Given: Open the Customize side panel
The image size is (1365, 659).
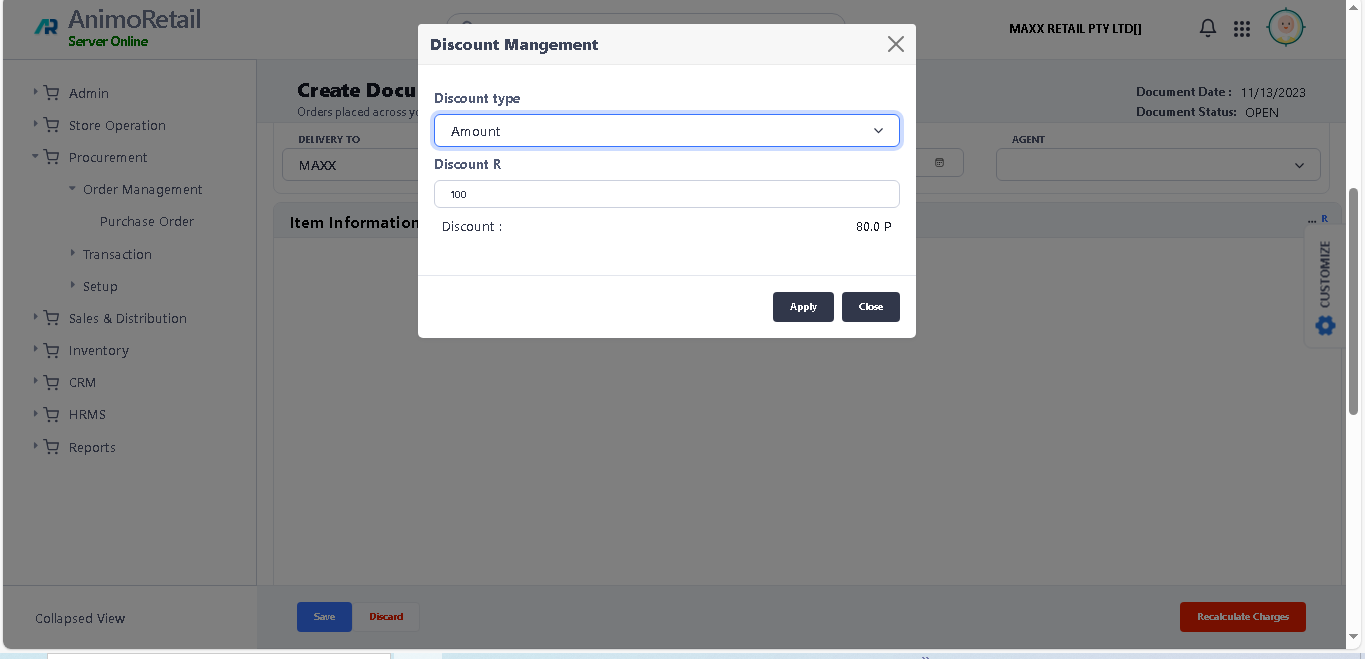Looking at the screenshot, I should pyautogui.click(x=1324, y=274).
